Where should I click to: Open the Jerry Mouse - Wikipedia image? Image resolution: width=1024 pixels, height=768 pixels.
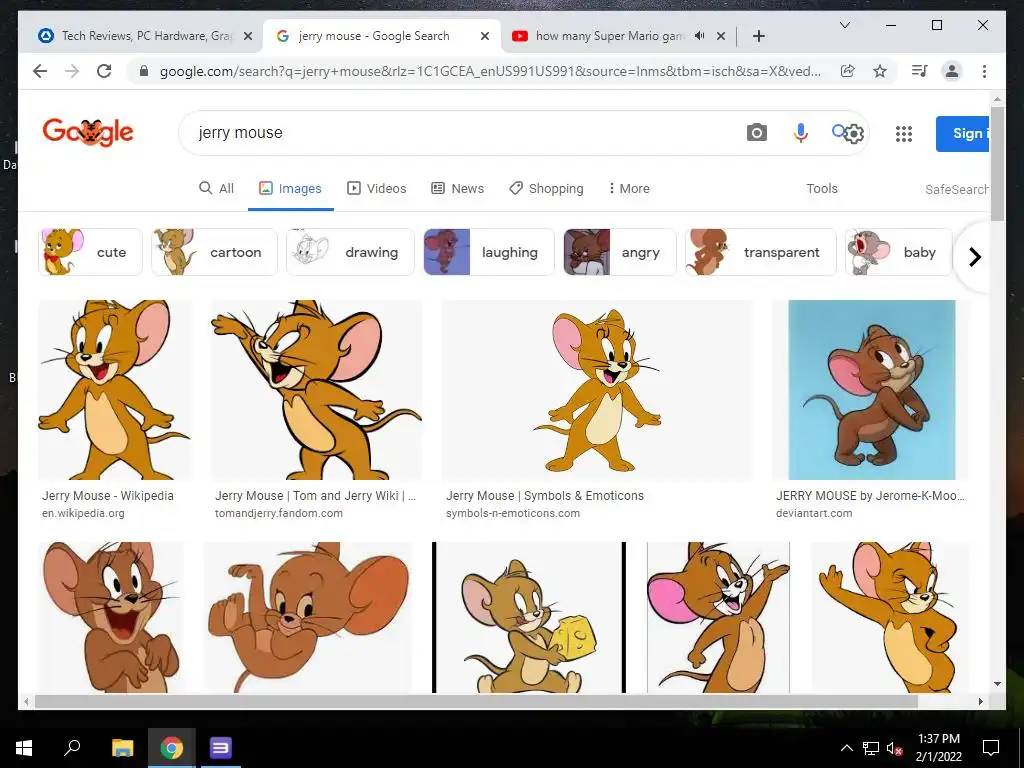(x=115, y=390)
